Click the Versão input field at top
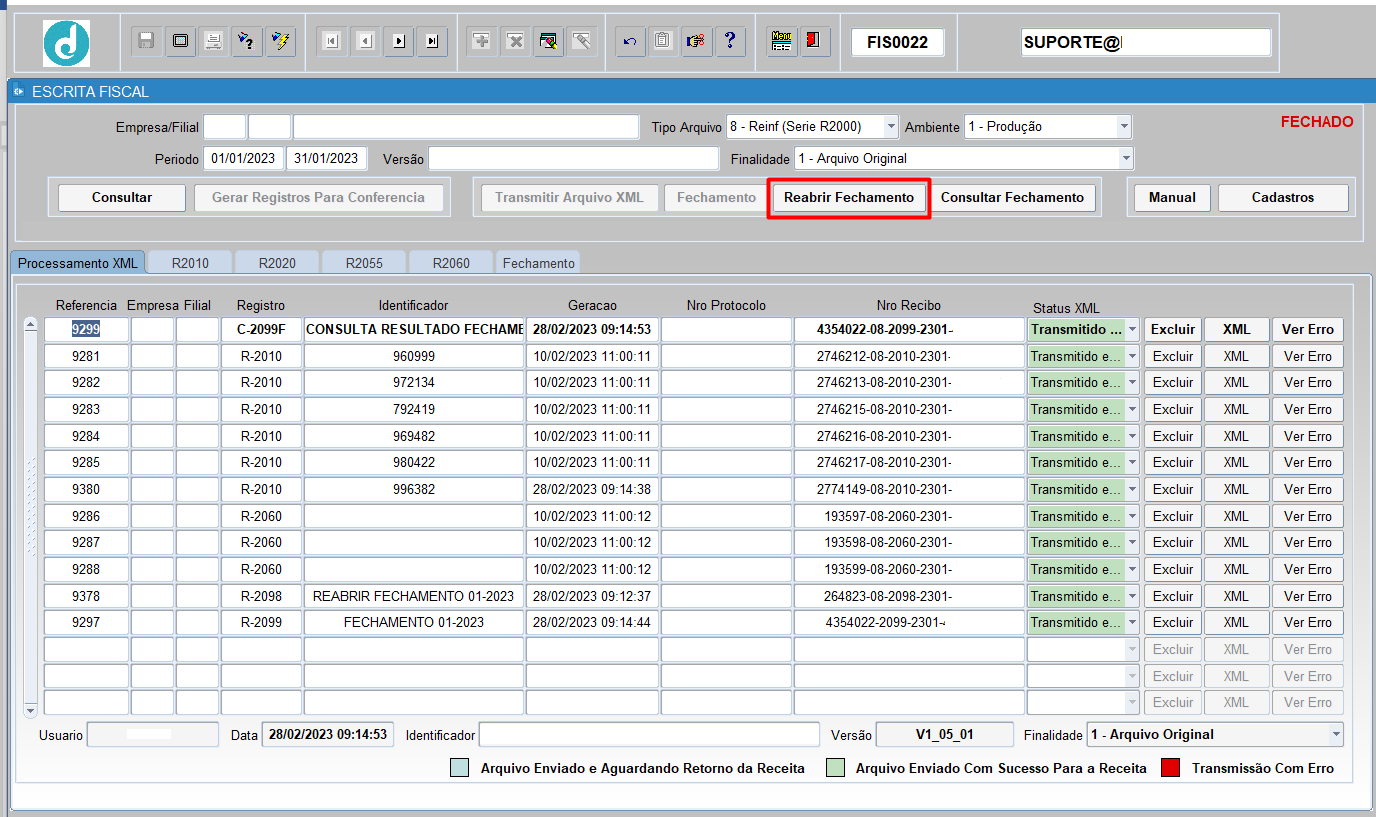Image resolution: width=1376 pixels, height=817 pixels. coord(574,159)
